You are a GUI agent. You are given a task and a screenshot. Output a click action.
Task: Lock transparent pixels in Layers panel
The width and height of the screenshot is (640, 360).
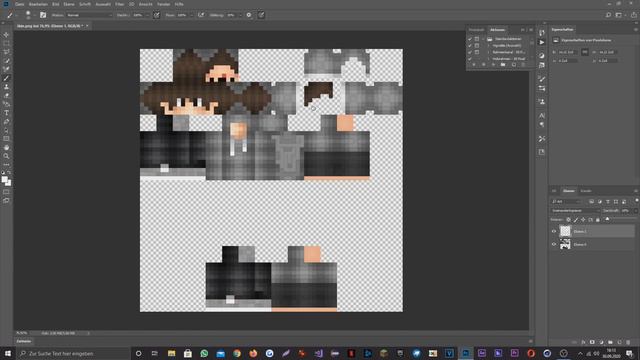pyautogui.click(x=569, y=220)
